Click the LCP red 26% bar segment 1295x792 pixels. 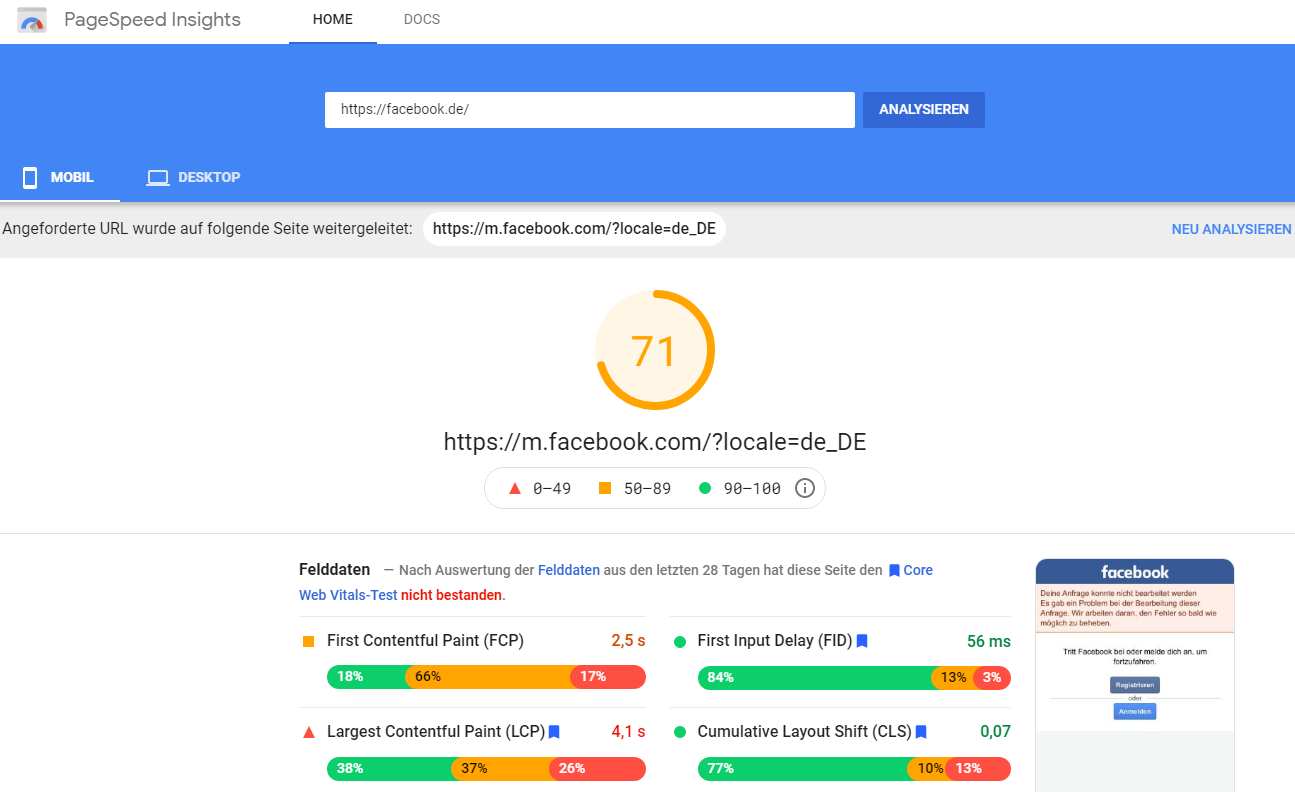coord(598,769)
